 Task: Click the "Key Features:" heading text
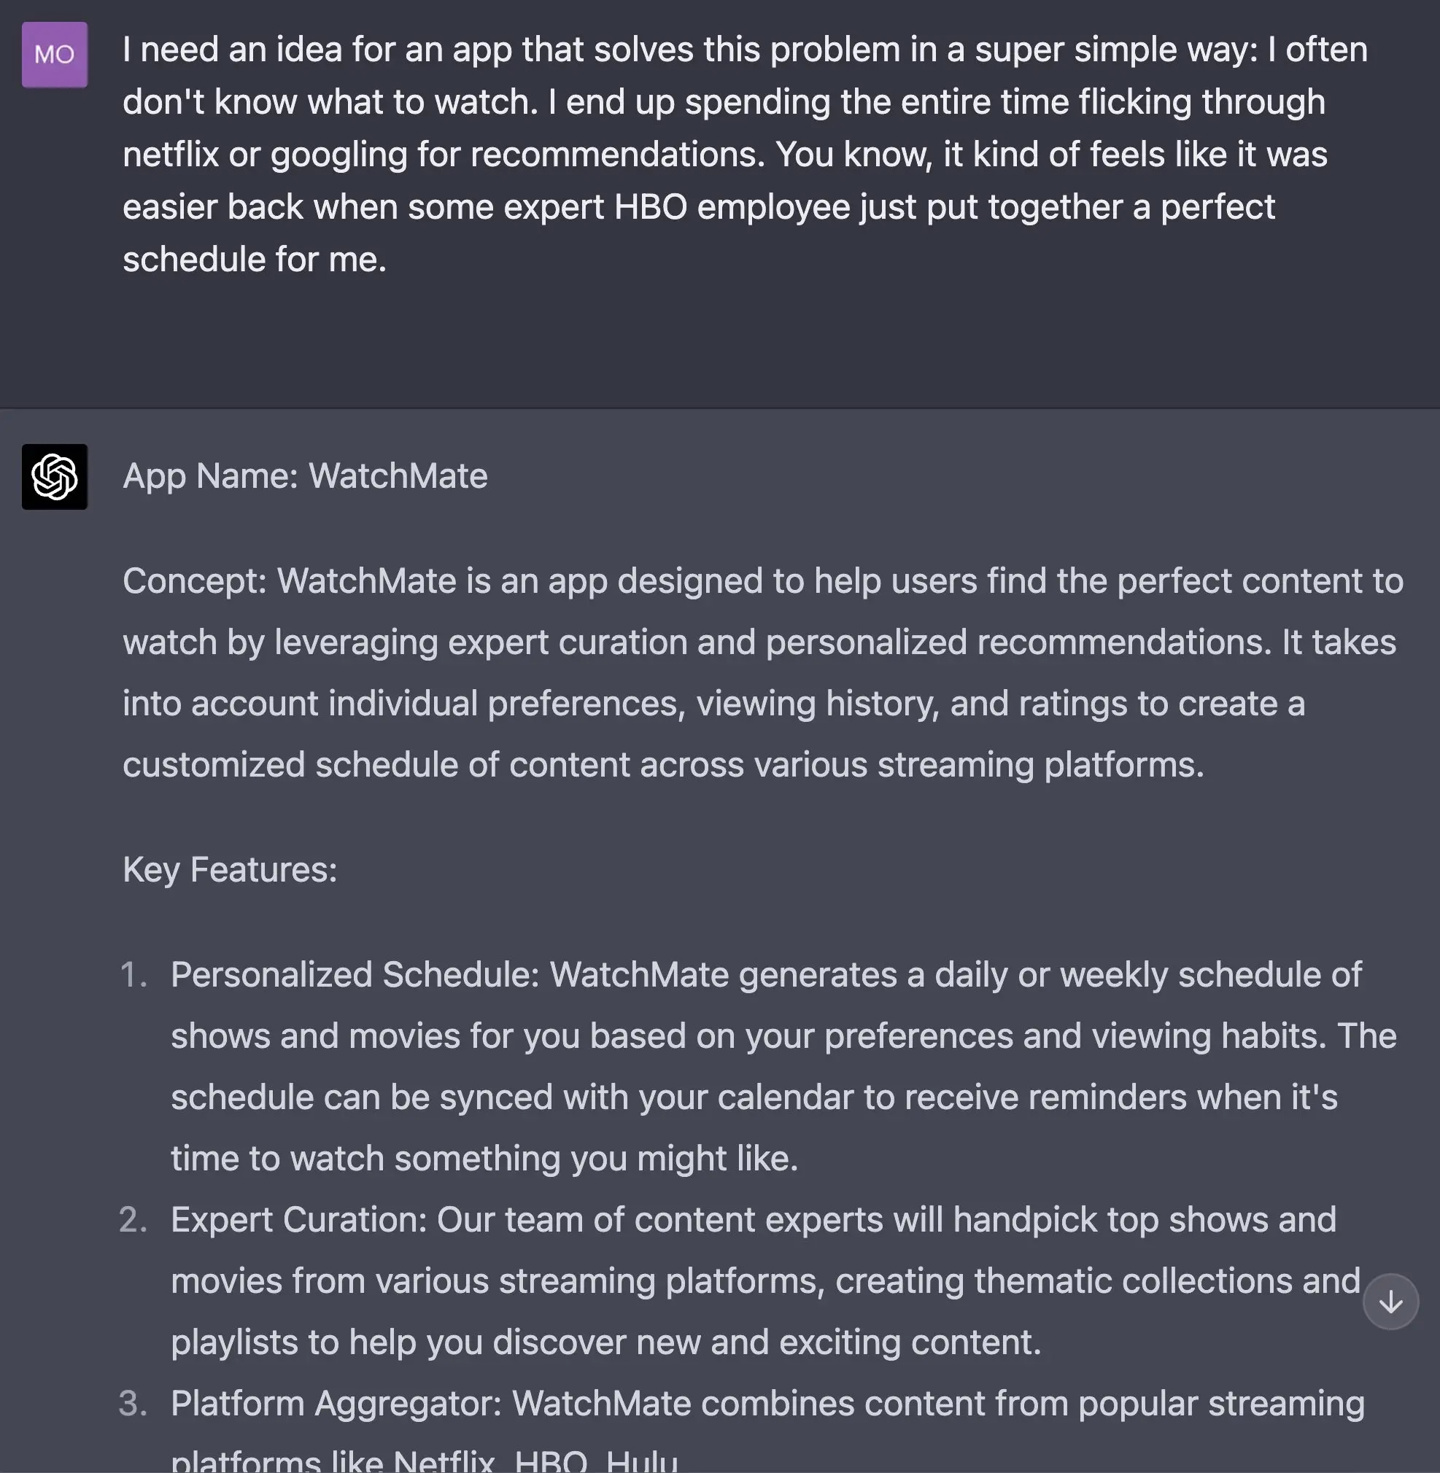pyautogui.click(x=230, y=871)
